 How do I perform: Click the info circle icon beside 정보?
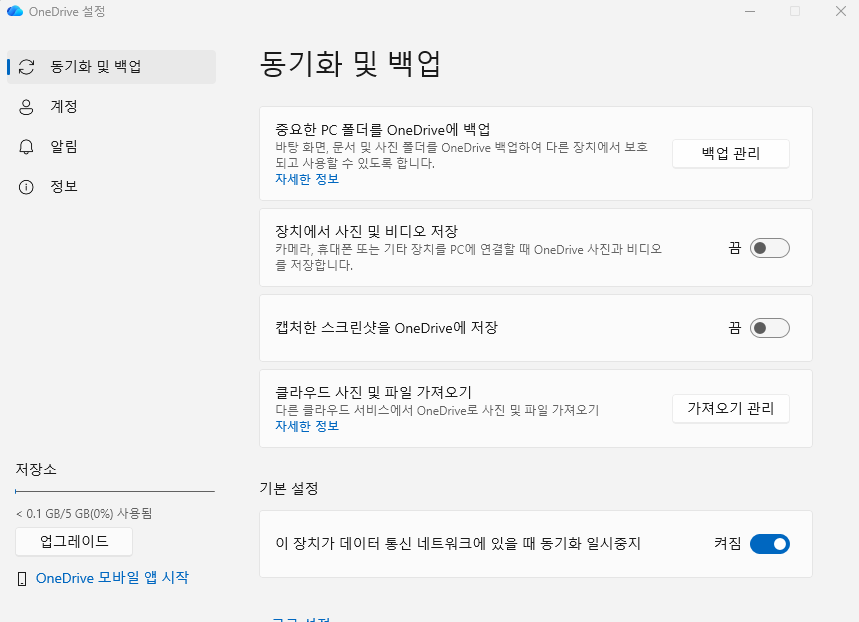[26, 187]
